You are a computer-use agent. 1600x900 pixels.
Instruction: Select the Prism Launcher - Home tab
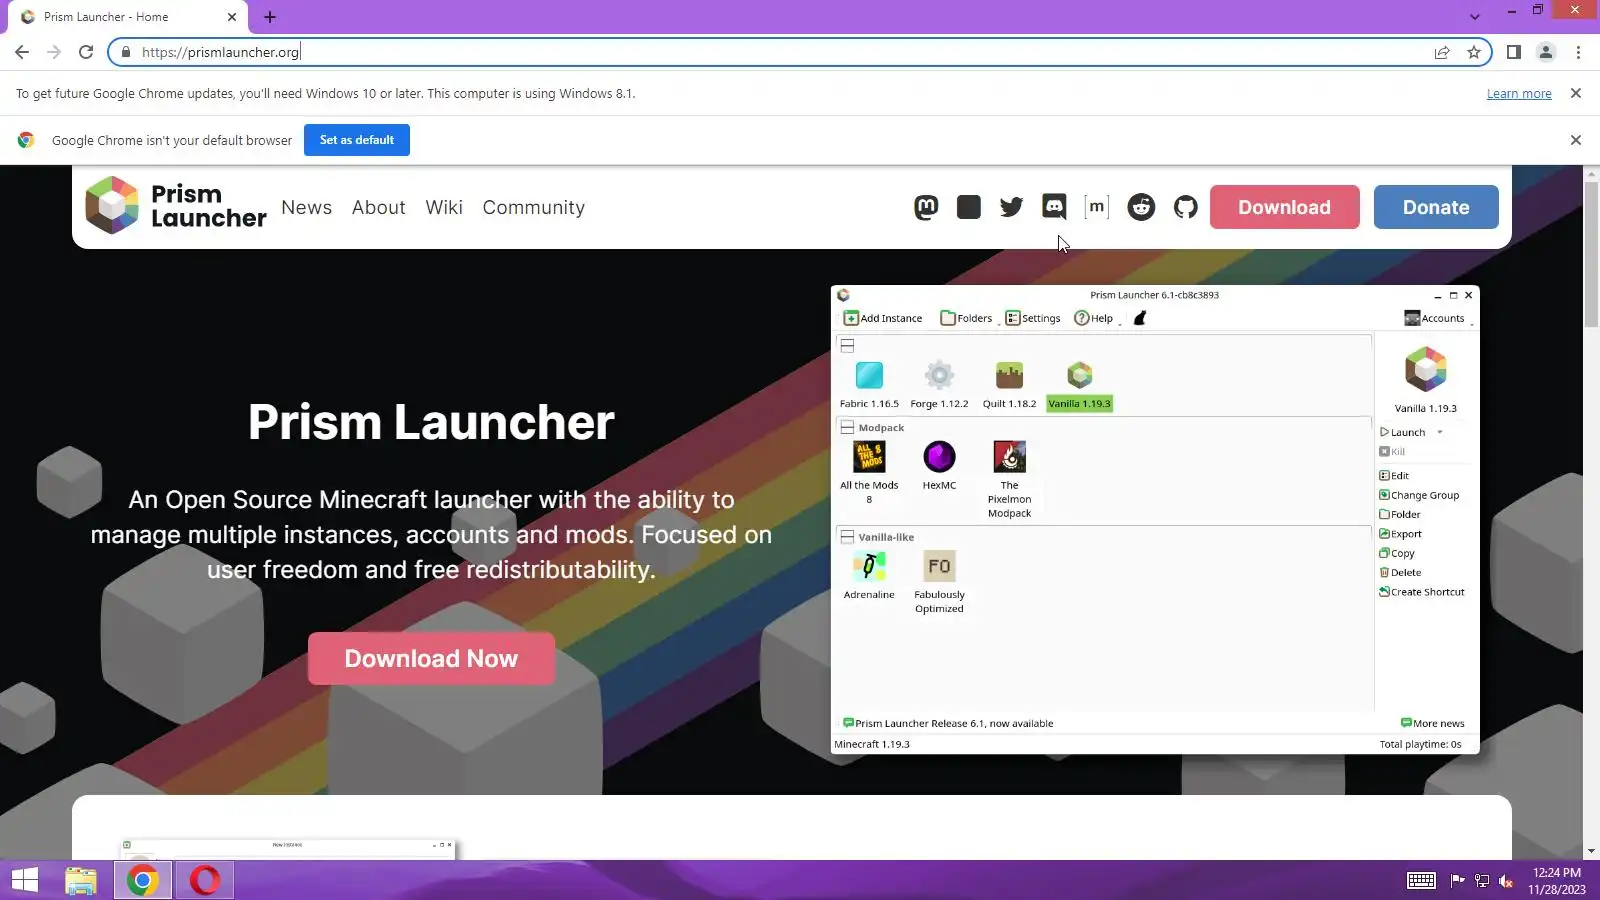(x=128, y=17)
